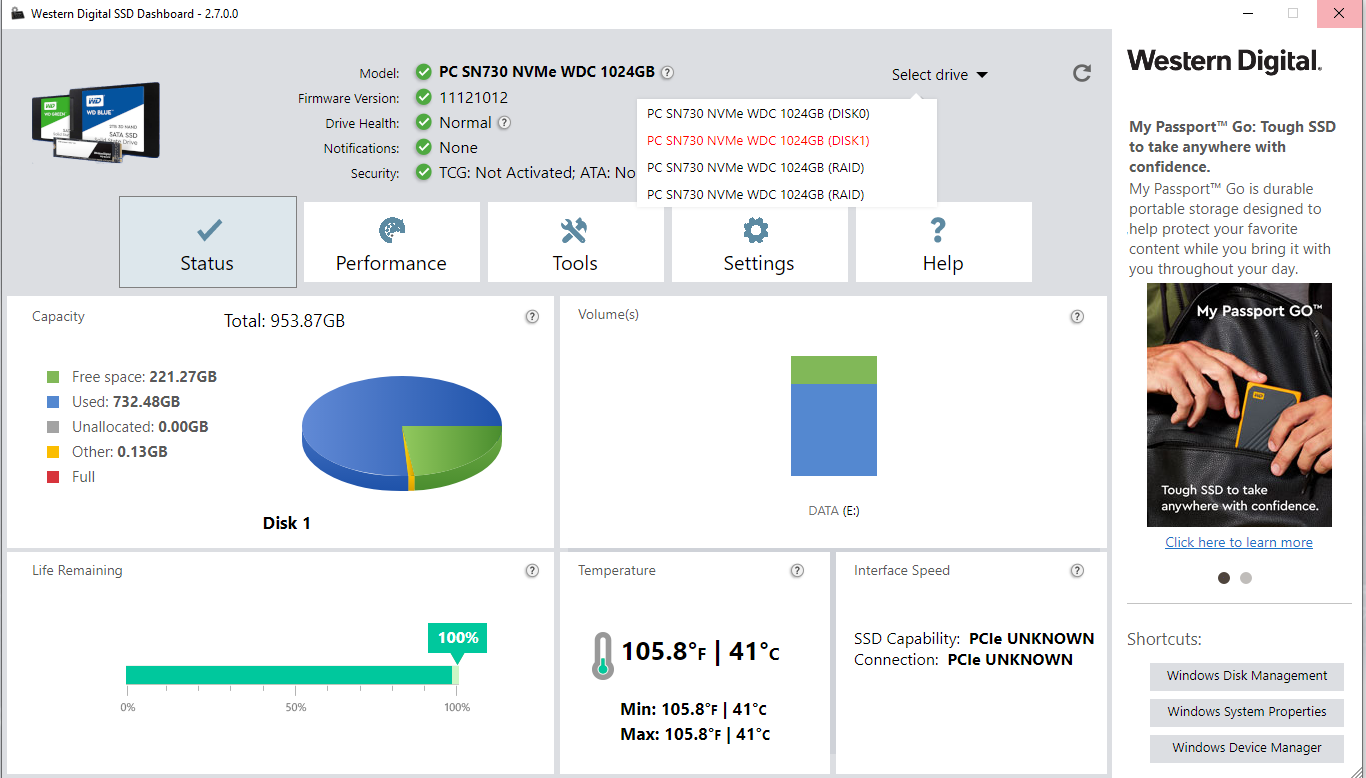Click the PCIe UNKNOWN SSD Capability value

click(1032, 638)
